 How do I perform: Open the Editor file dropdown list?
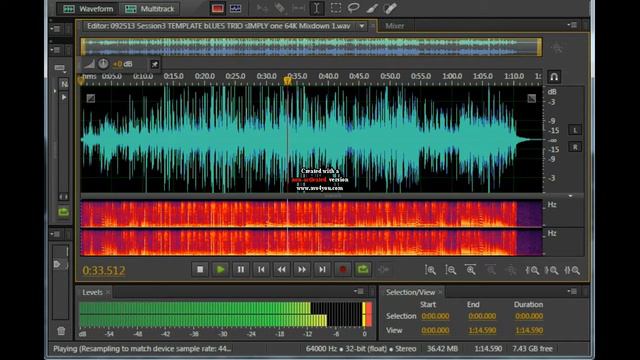[362, 26]
